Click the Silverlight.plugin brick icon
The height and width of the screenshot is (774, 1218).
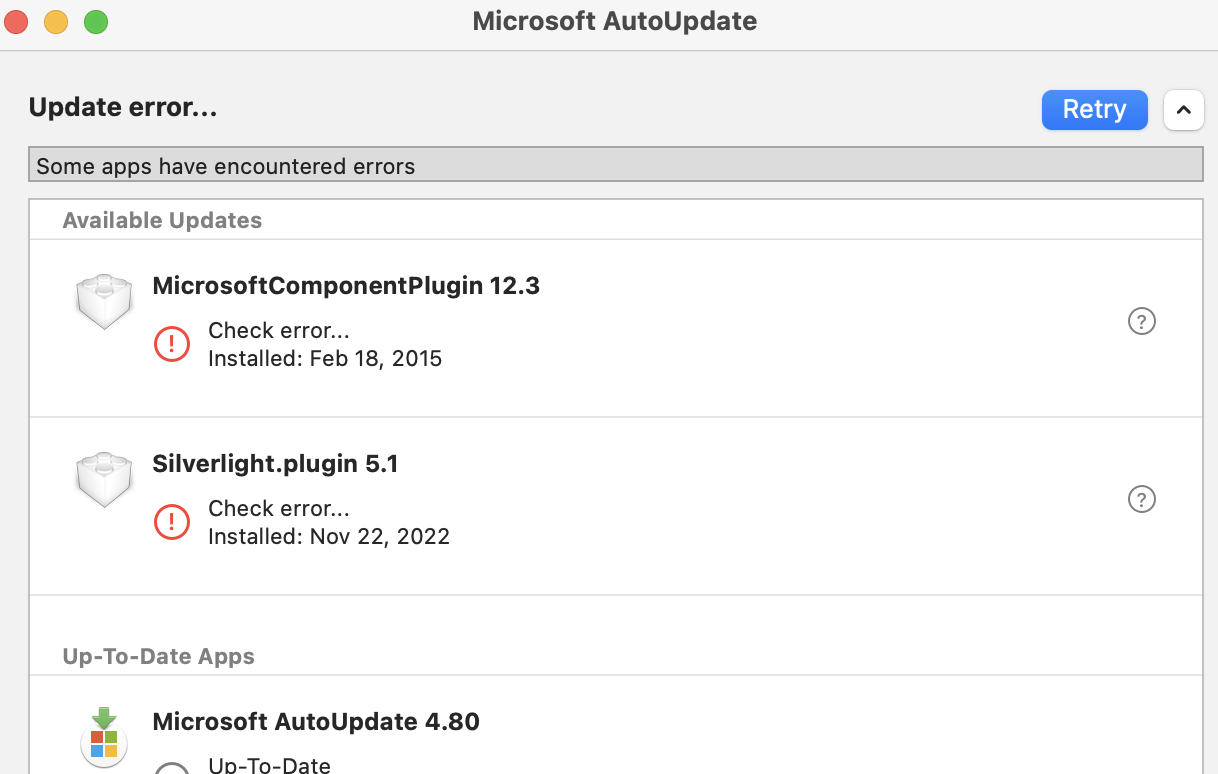[x=104, y=478]
